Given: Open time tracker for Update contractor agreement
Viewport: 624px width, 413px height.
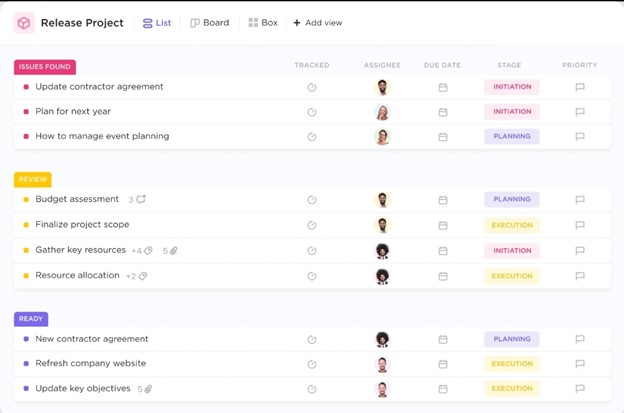Looking at the screenshot, I should pos(312,88).
